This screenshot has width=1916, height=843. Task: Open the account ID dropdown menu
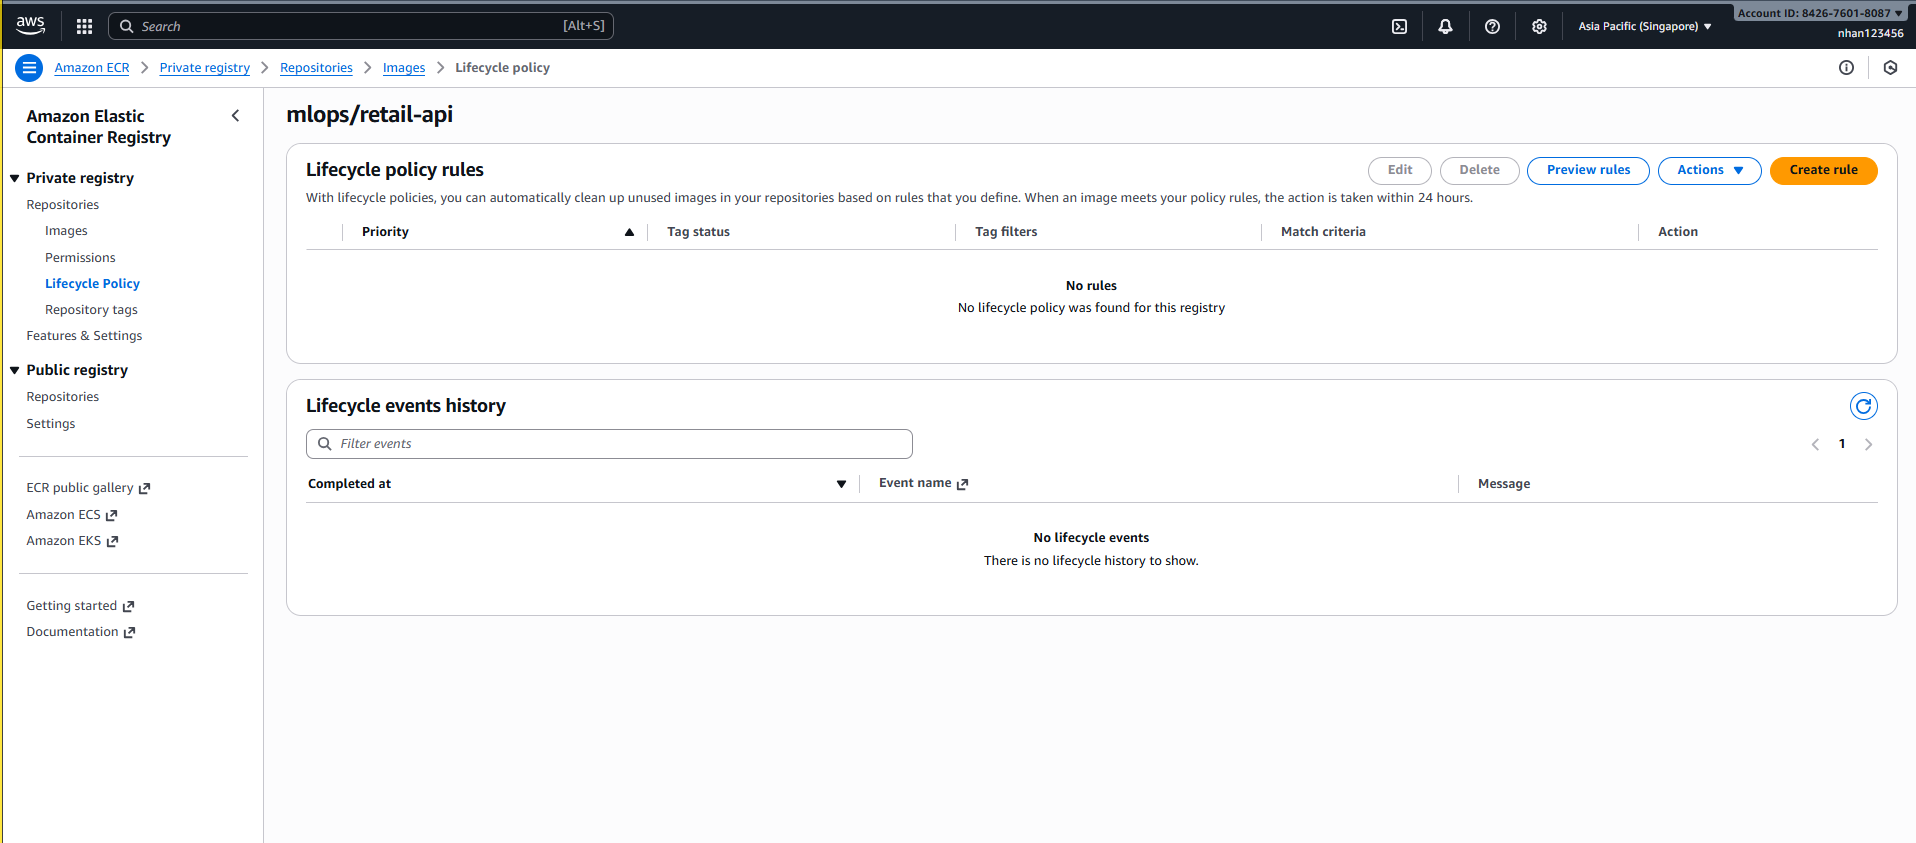1819,13
